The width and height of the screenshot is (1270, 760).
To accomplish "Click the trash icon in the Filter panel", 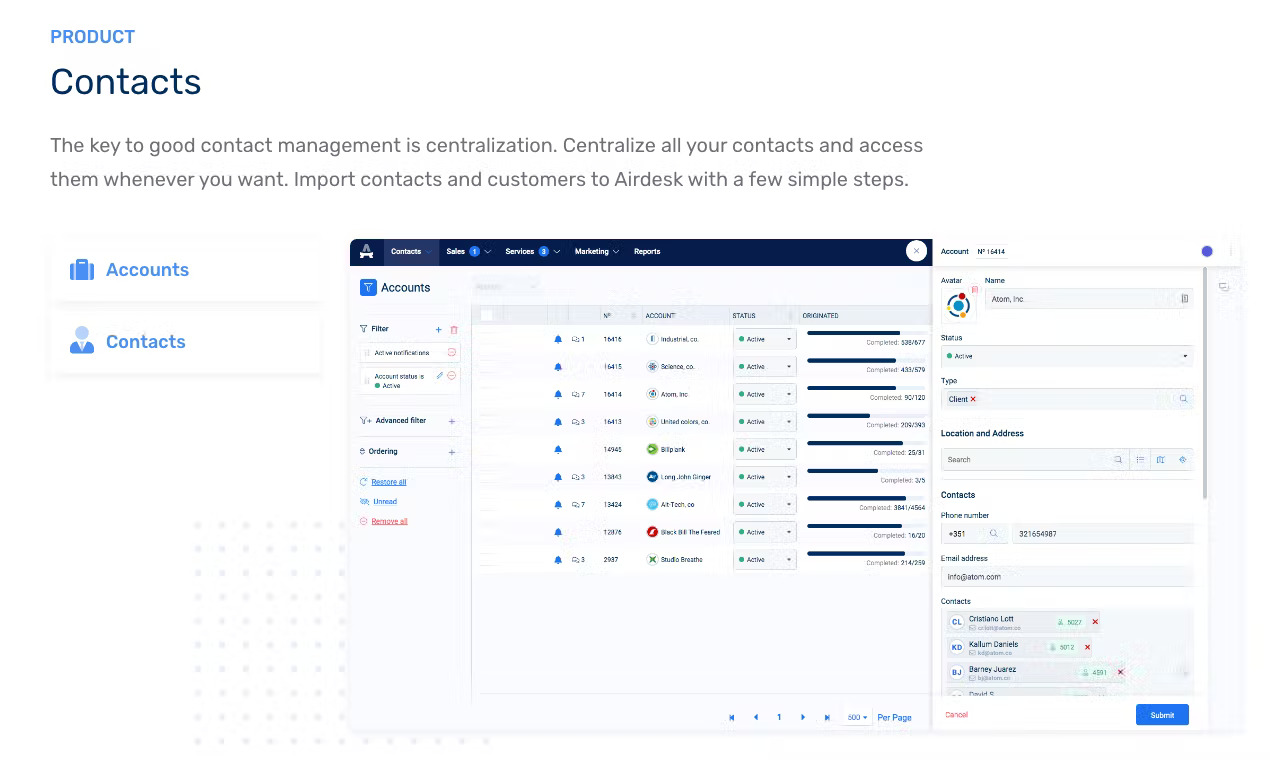I will [x=453, y=329].
